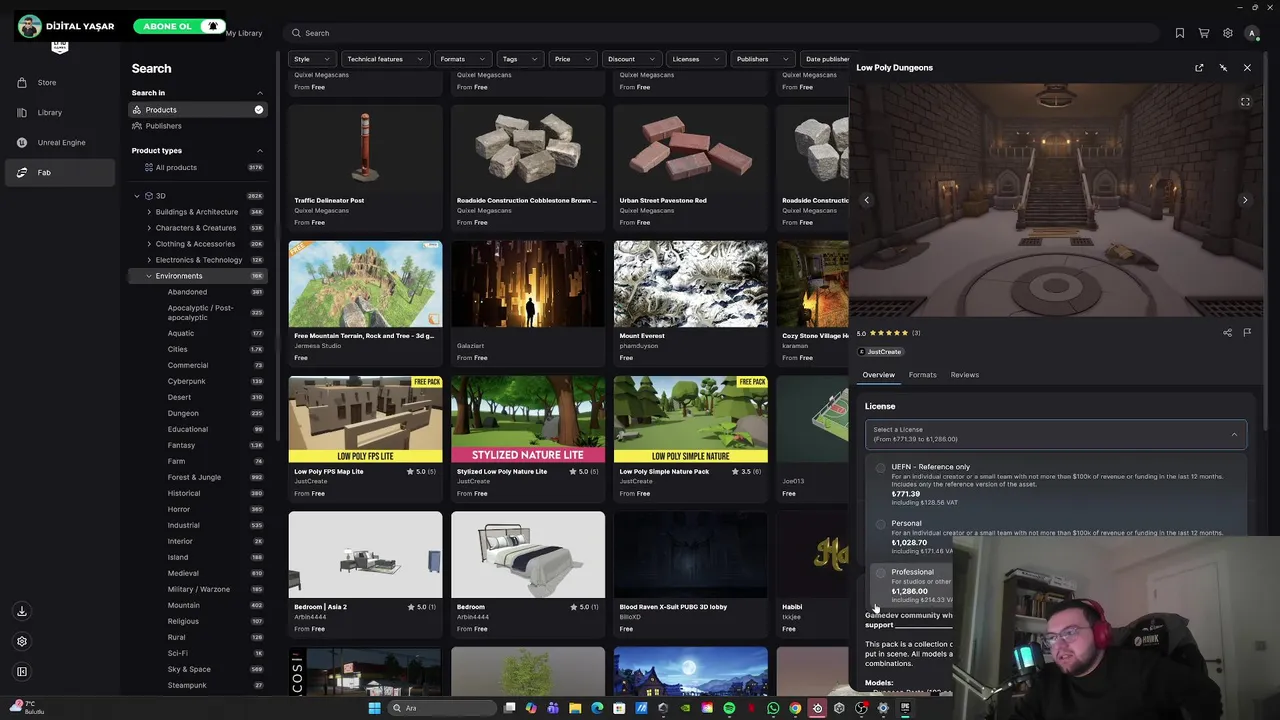The height and width of the screenshot is (720, 1280).
Task: Select the Fantasy environment category
Action: tap(181, 445)
